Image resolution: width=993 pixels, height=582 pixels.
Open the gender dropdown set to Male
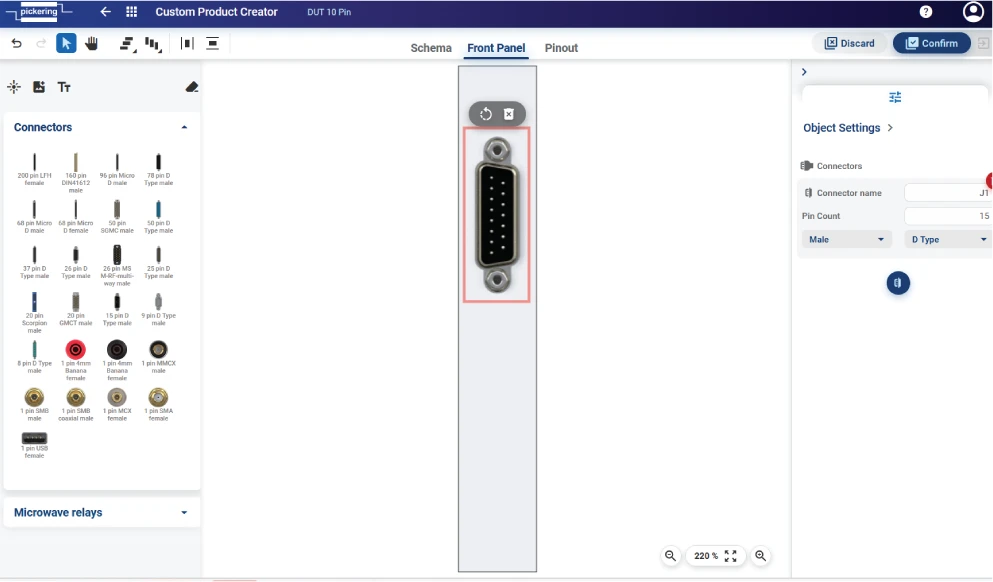click(x=846, y=239)
